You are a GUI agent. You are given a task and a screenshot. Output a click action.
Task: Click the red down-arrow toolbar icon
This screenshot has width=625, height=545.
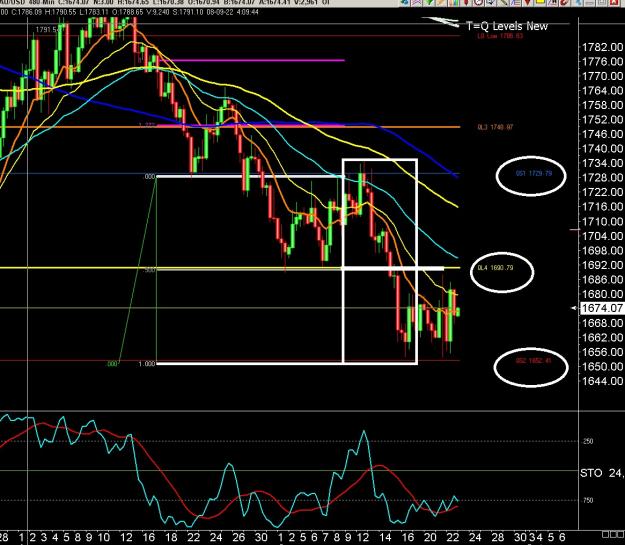[528, 2]
